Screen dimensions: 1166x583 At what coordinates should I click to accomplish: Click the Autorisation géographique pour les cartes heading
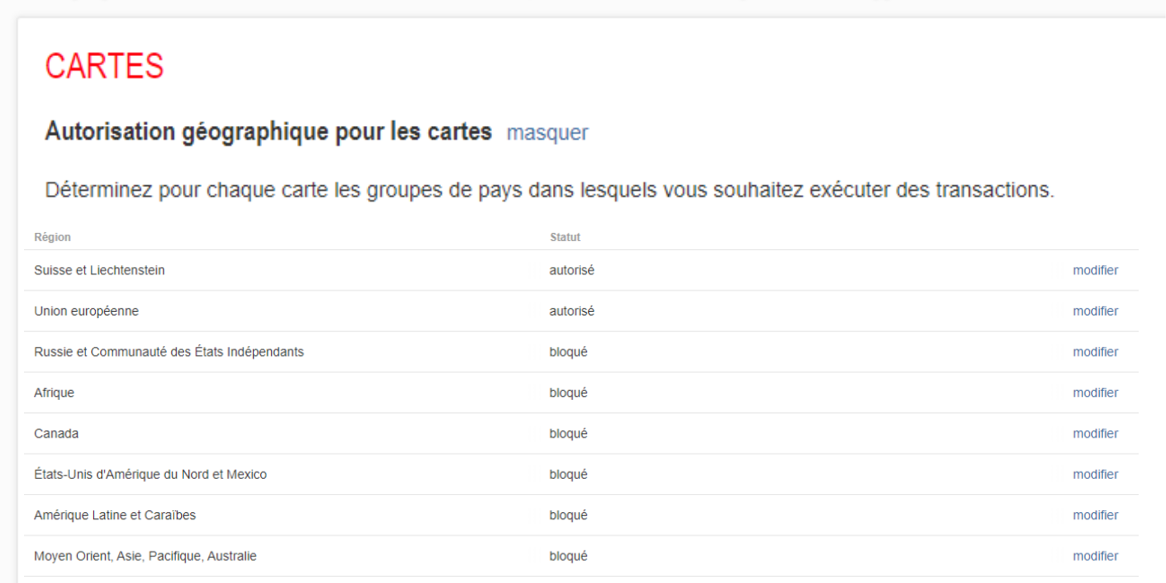(x=268, y=132)
